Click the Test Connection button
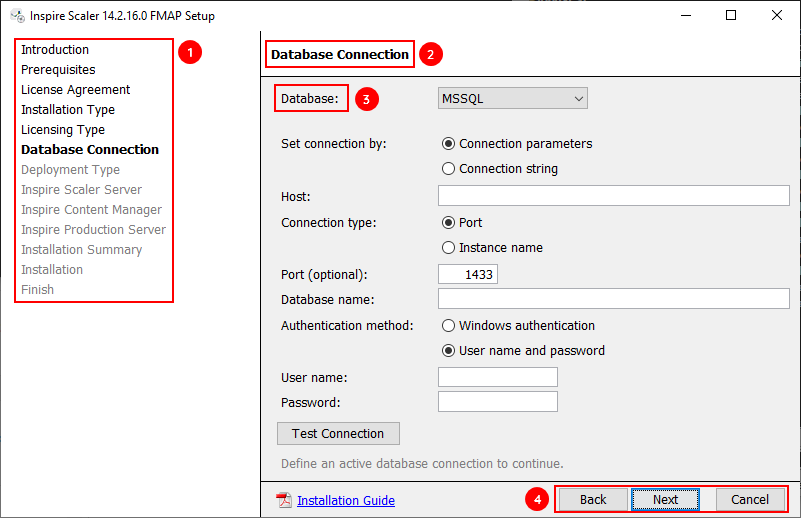Viewport: 801px width, 518px height. click(x=338, y=434)
